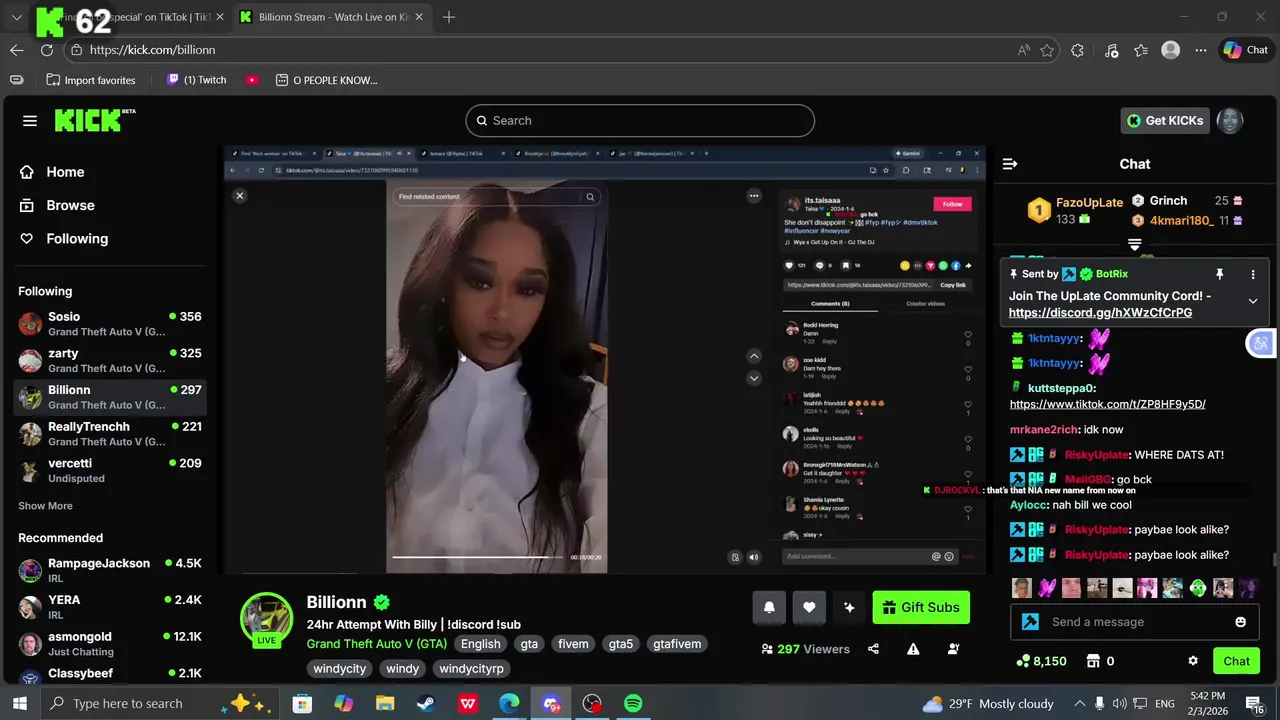Click the Grand Theft Auto V (GTA) category link
This screenshot has width=1280, height=720.
[x=377, y=644]
